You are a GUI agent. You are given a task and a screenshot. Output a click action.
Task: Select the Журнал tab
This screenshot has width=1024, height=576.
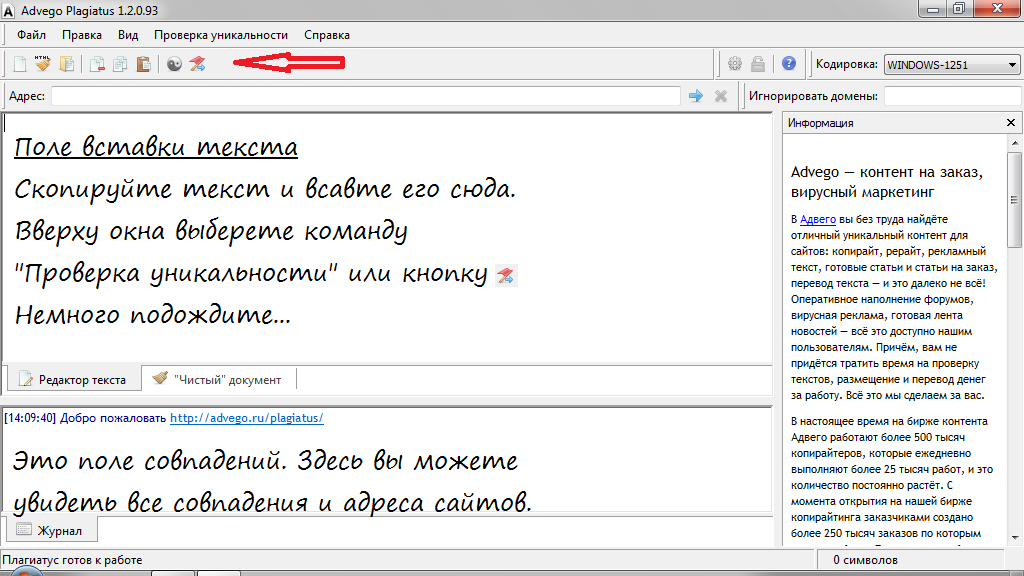pyautogui.click(x=51, y=530)
